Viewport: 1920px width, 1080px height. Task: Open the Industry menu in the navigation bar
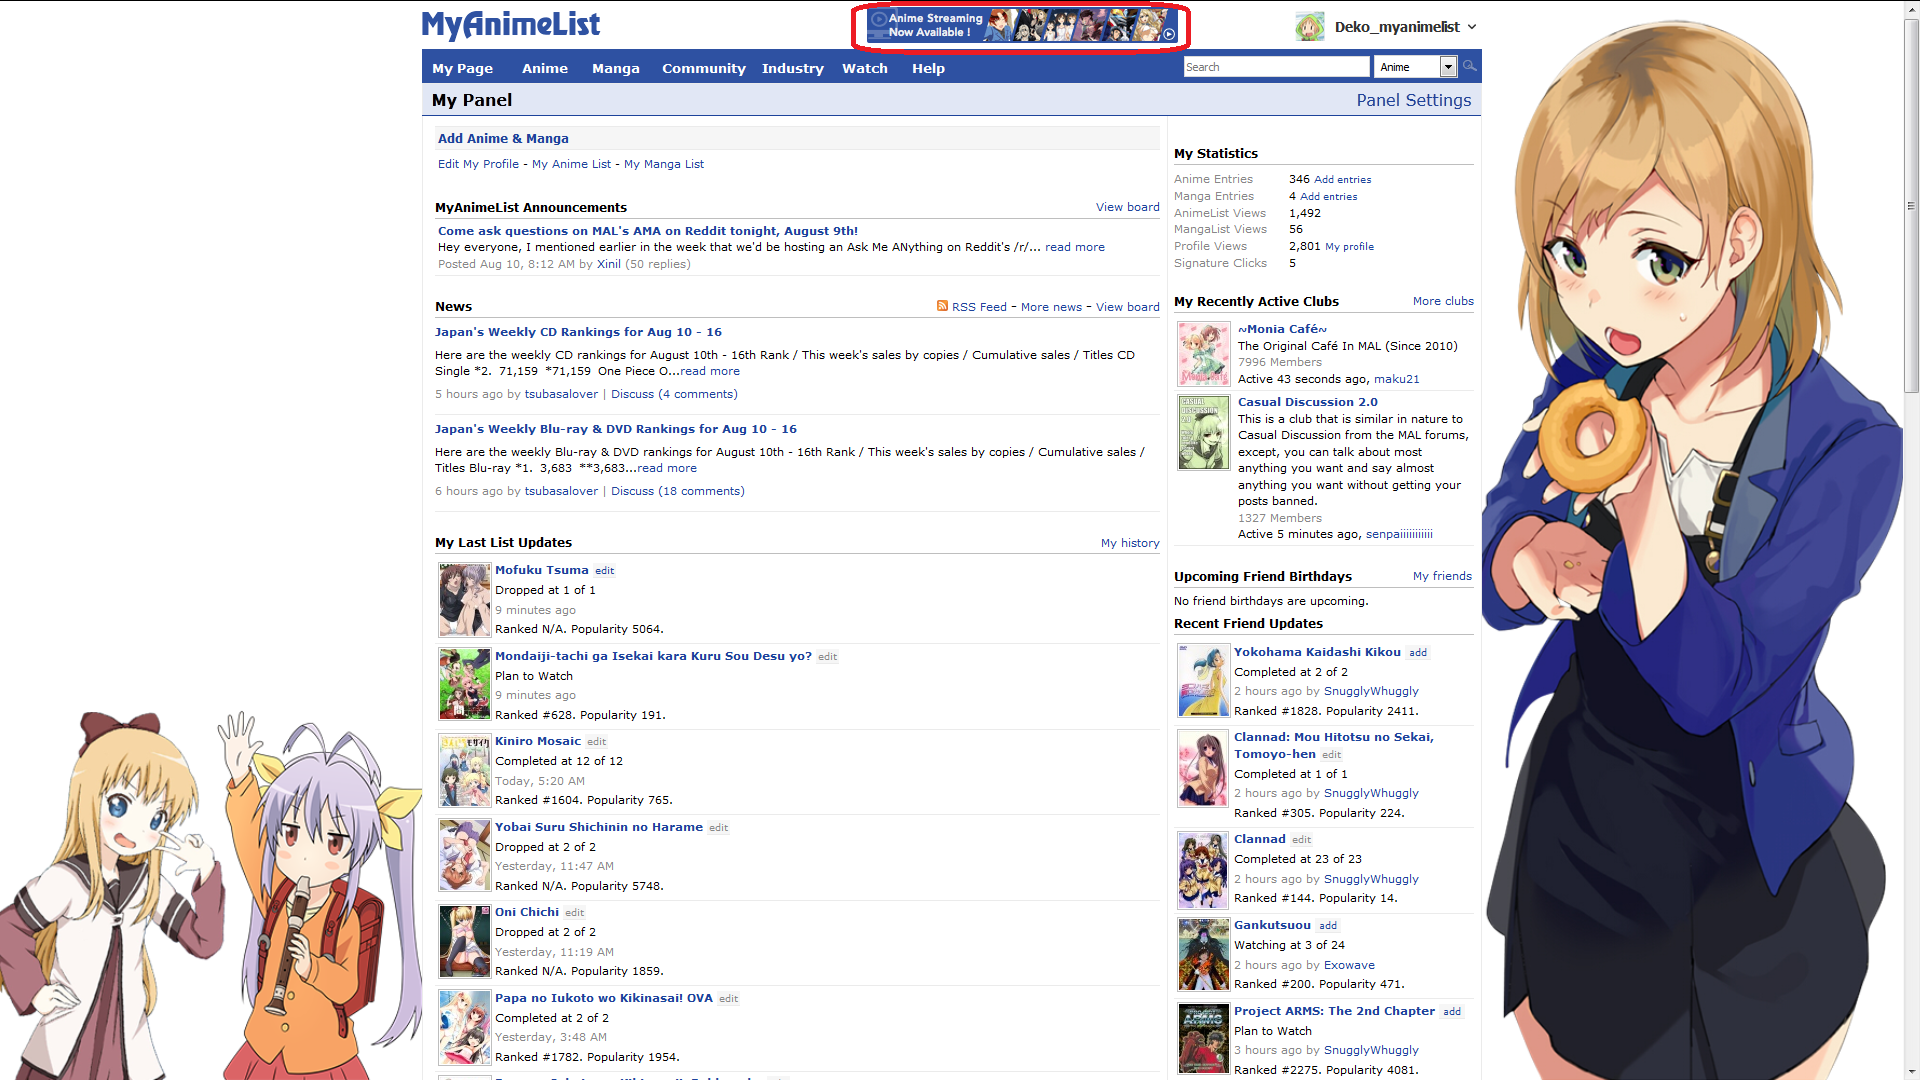[x=792, y=68]
